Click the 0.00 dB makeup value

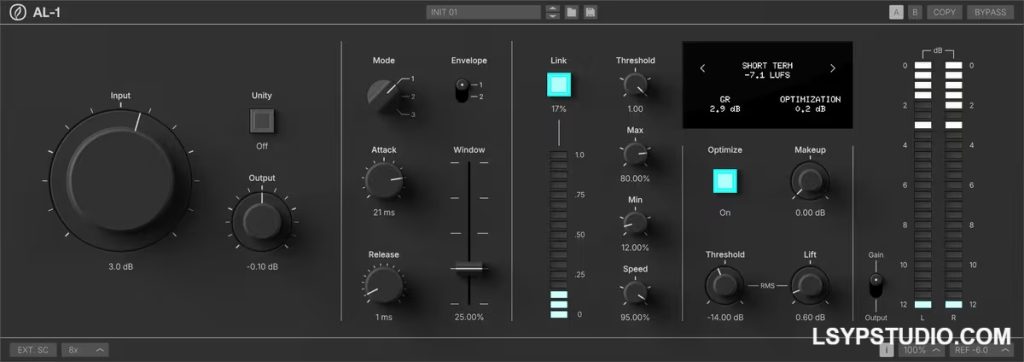point(810,212)
